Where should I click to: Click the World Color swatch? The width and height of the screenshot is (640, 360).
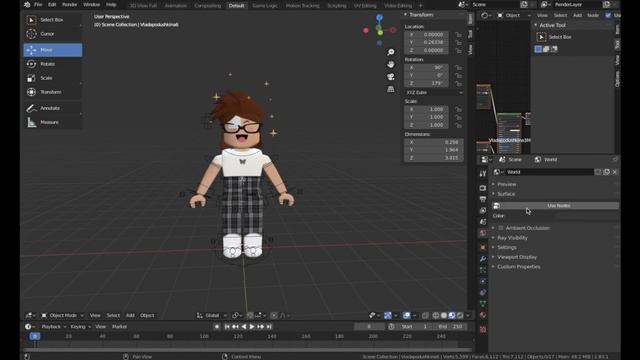[588, 216]
